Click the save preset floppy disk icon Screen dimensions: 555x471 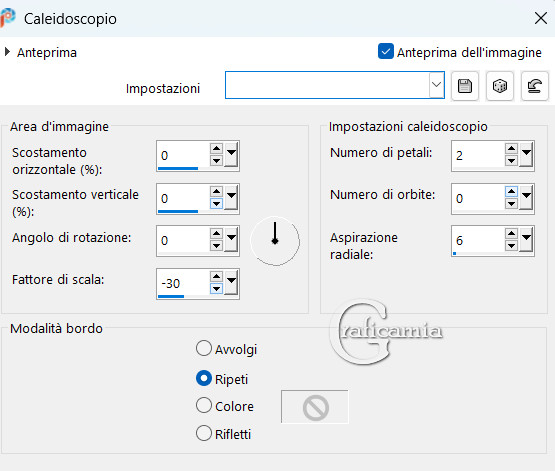(465, 86)
